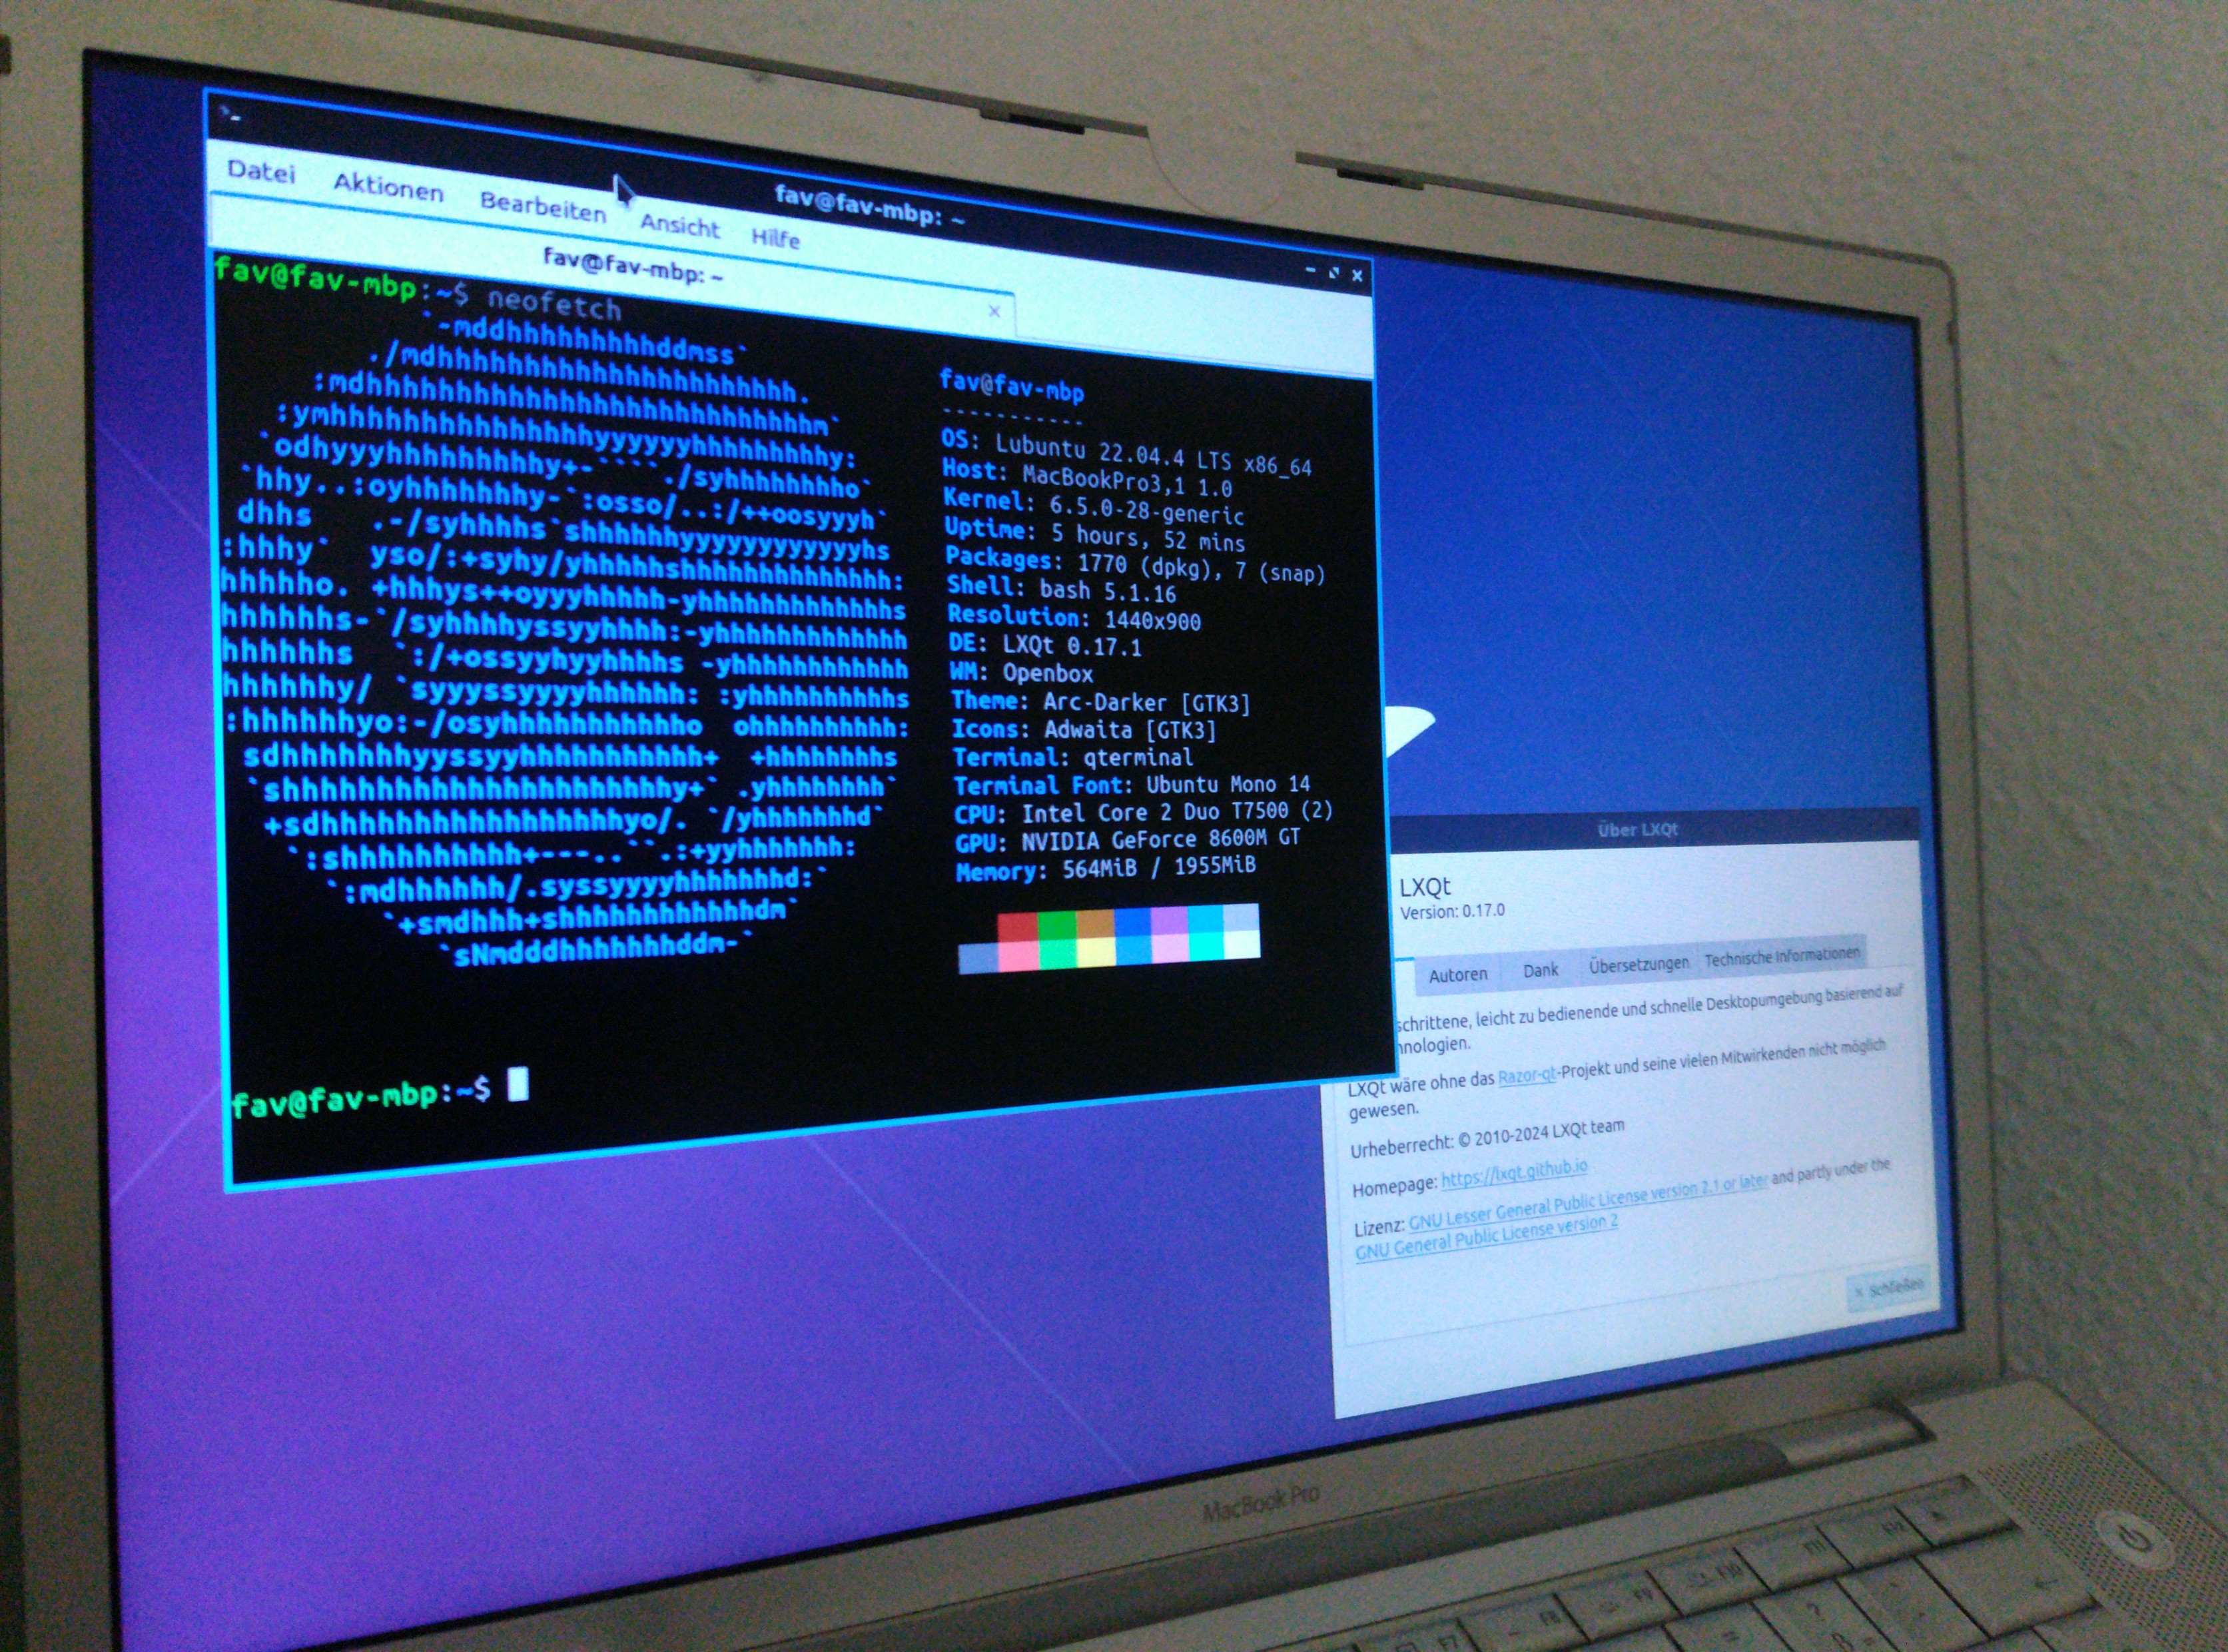Select the WM line Openbox
Viewport: 2228px width, 1652px height.
(1021, 673)
